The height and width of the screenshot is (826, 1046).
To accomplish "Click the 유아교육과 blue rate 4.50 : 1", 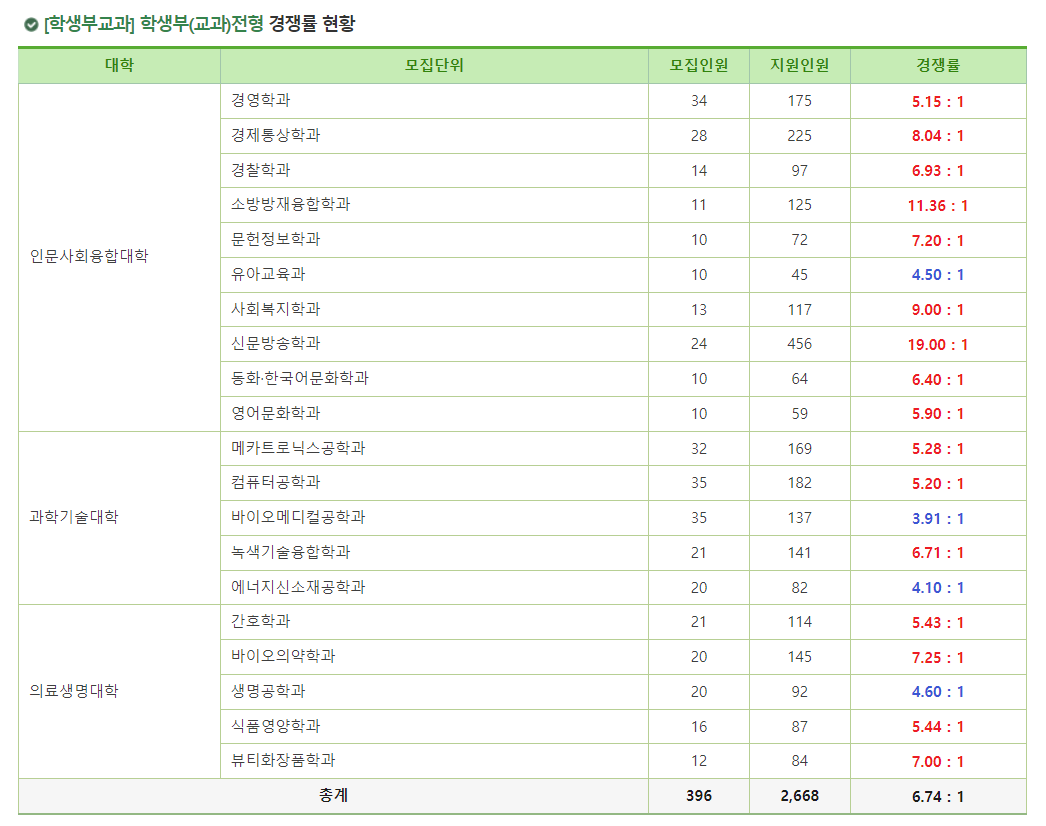I will tap(938, 274).
